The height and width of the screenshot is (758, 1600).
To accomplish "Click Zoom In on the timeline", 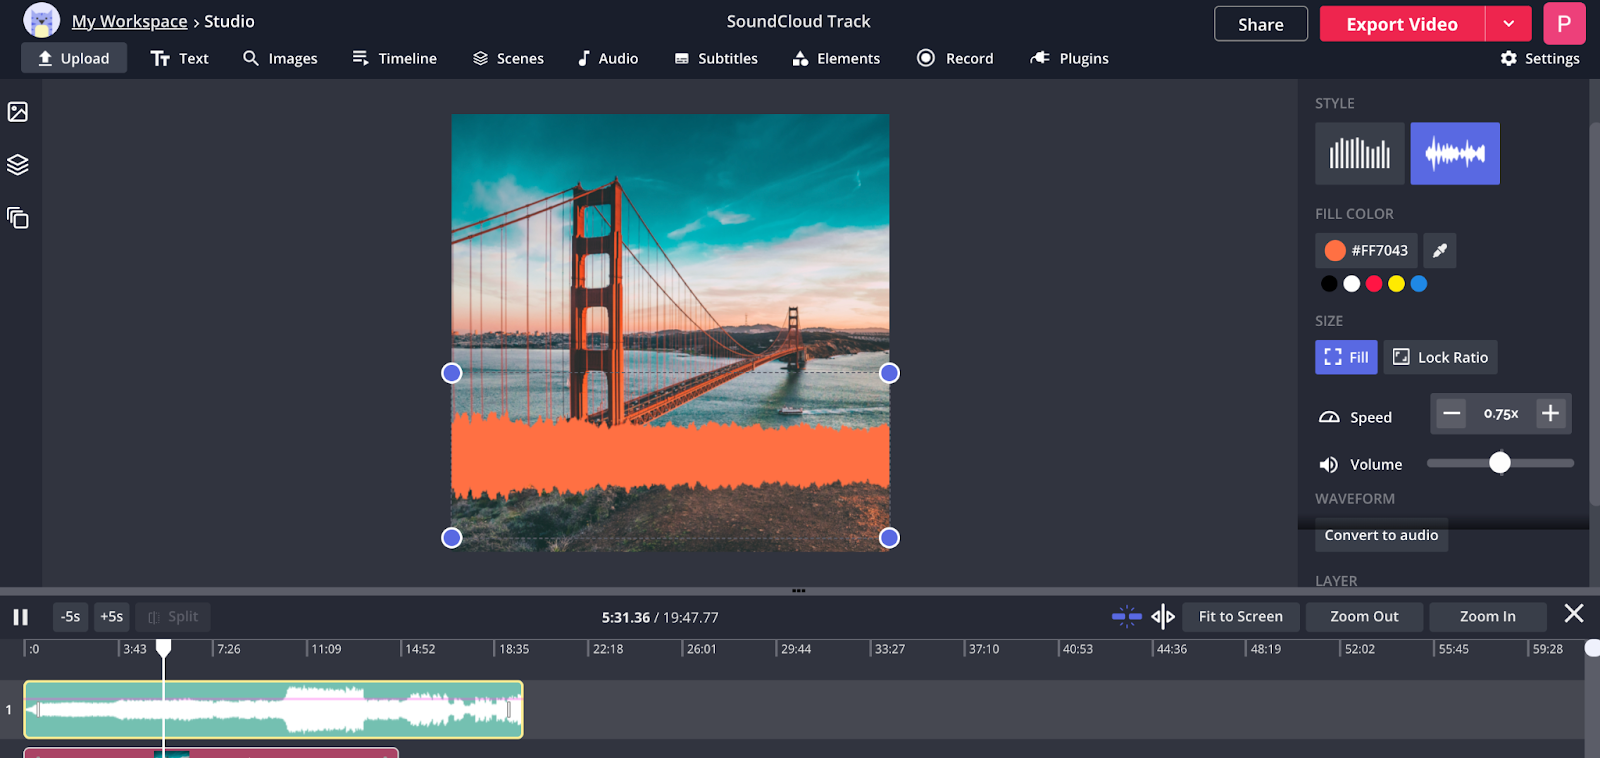I will [1487, 617].
